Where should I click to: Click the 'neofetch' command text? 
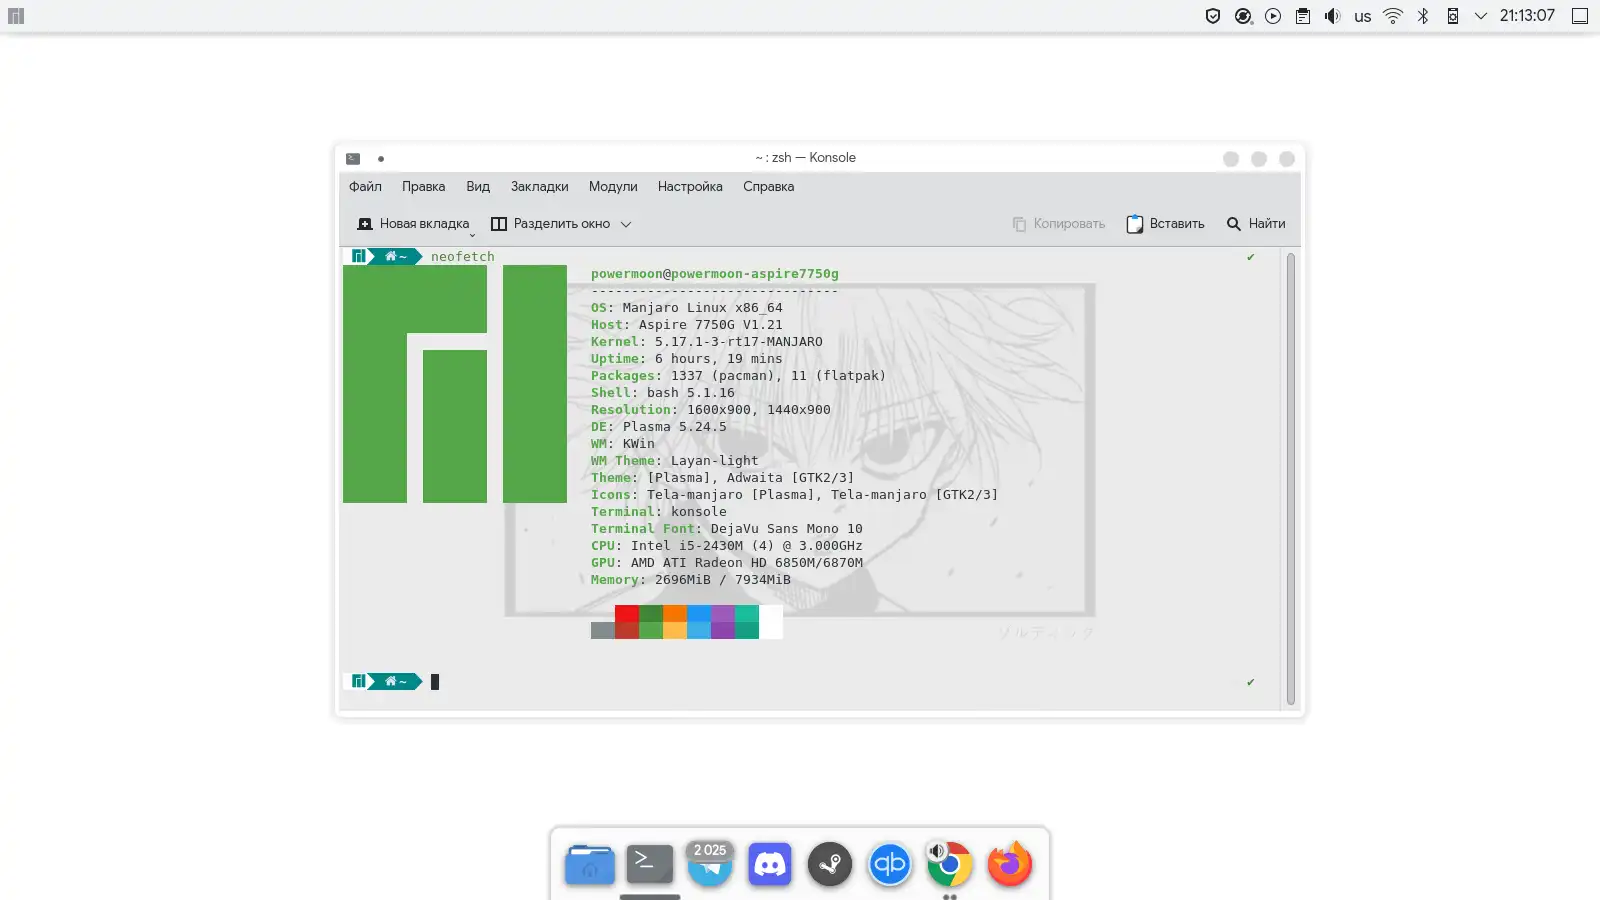pyautogui.click(x=463, y=257)
